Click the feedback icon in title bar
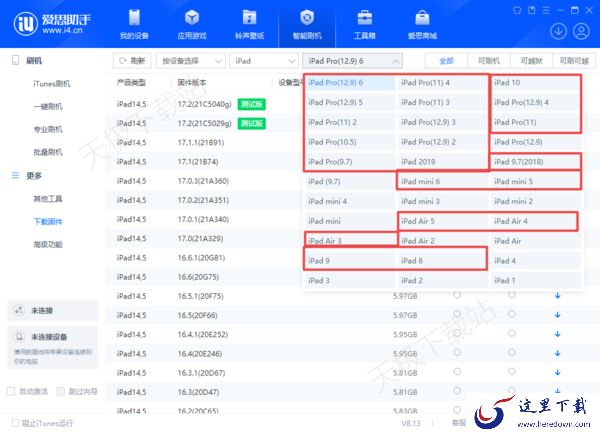 pos(532,10)
